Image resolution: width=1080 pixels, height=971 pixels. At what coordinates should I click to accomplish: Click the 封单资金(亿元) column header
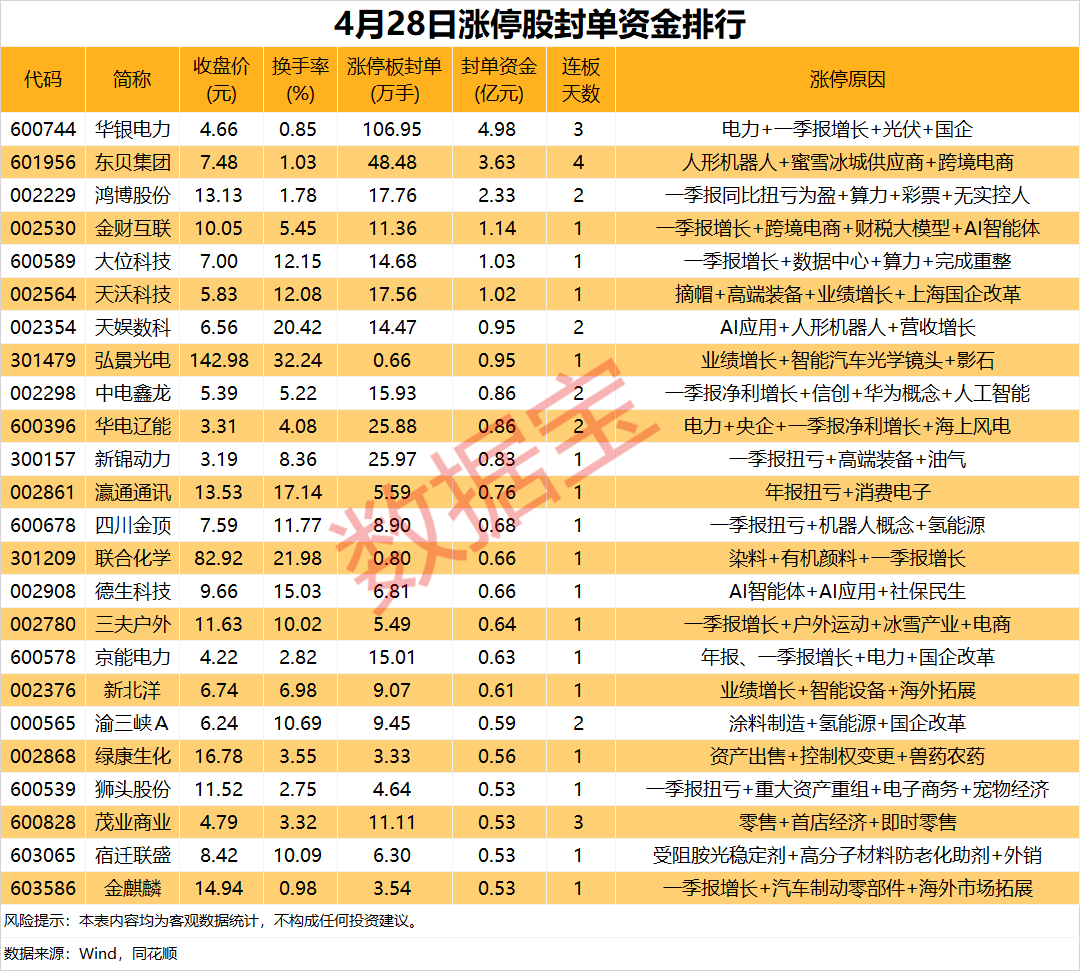click(499, 80)
